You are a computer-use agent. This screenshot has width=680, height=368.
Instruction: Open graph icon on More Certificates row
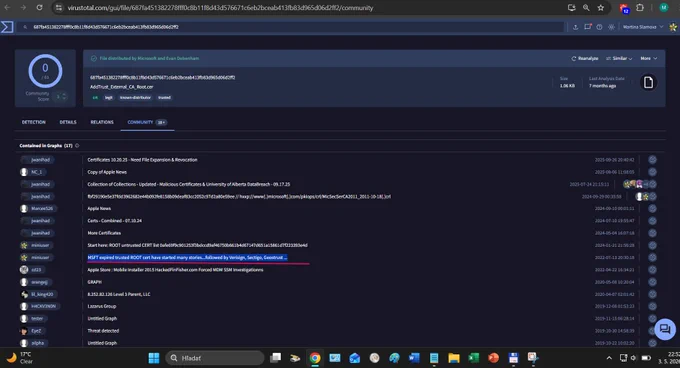click(652, 233)
